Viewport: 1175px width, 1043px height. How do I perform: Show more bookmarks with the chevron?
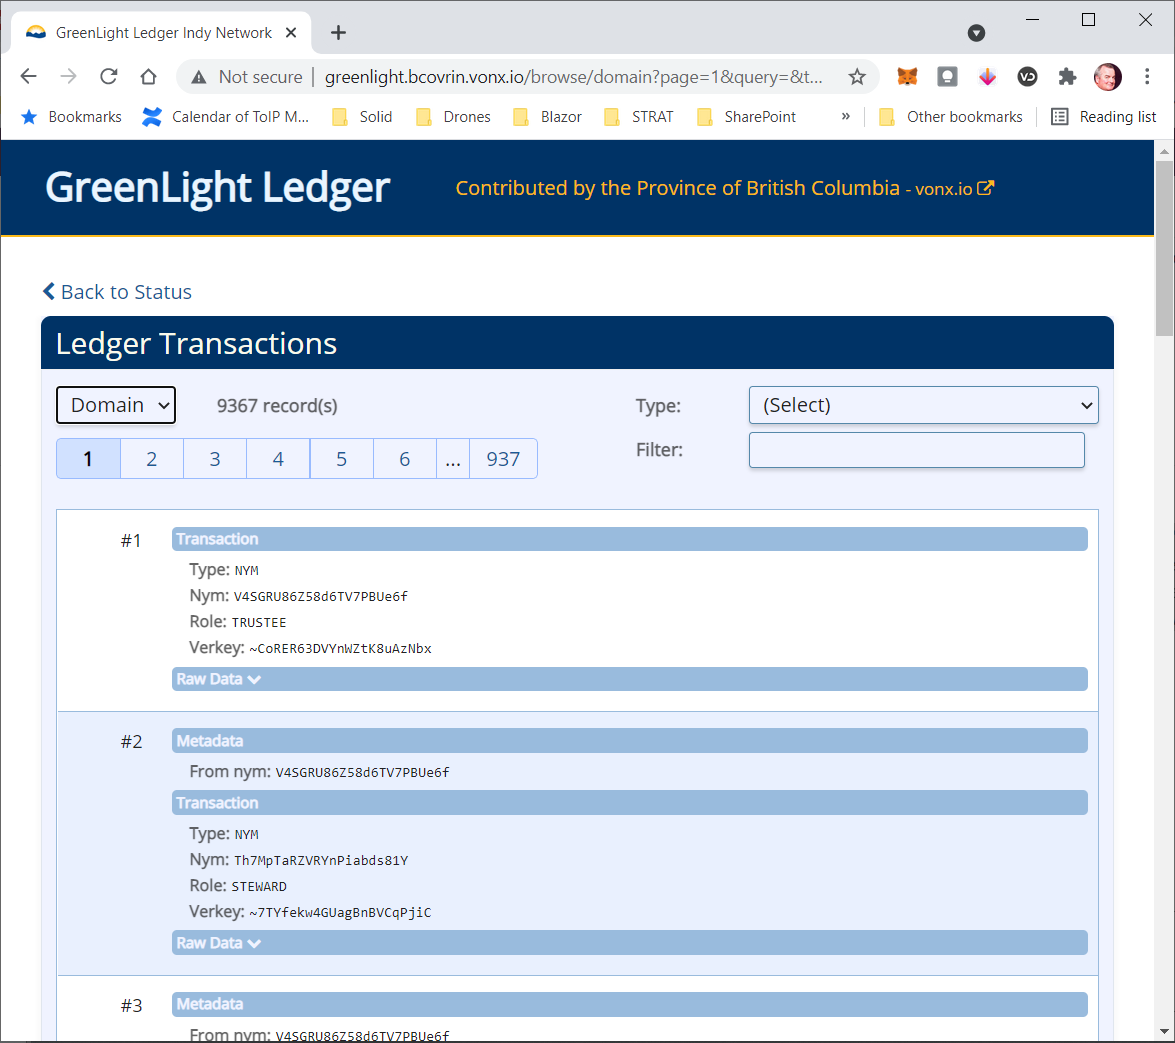coord(845,117)
